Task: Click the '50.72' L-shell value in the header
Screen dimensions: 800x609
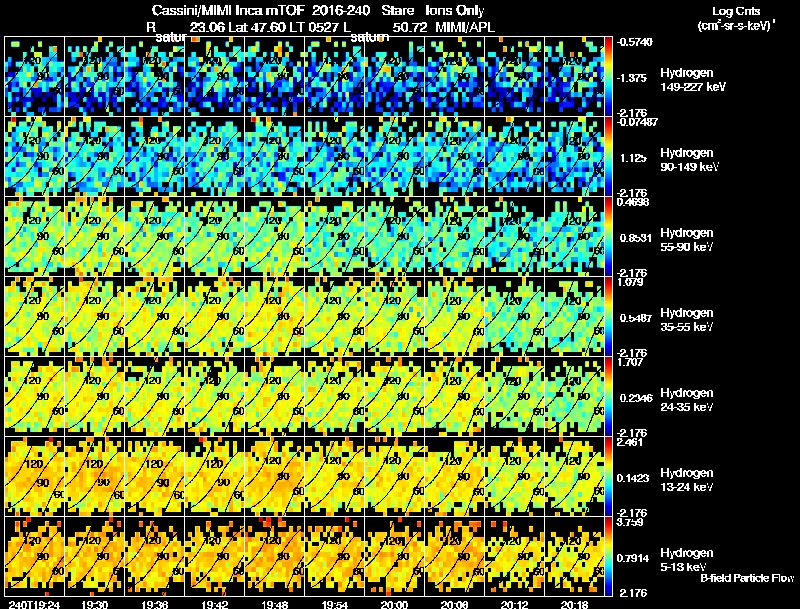Action: coord(410,27)
